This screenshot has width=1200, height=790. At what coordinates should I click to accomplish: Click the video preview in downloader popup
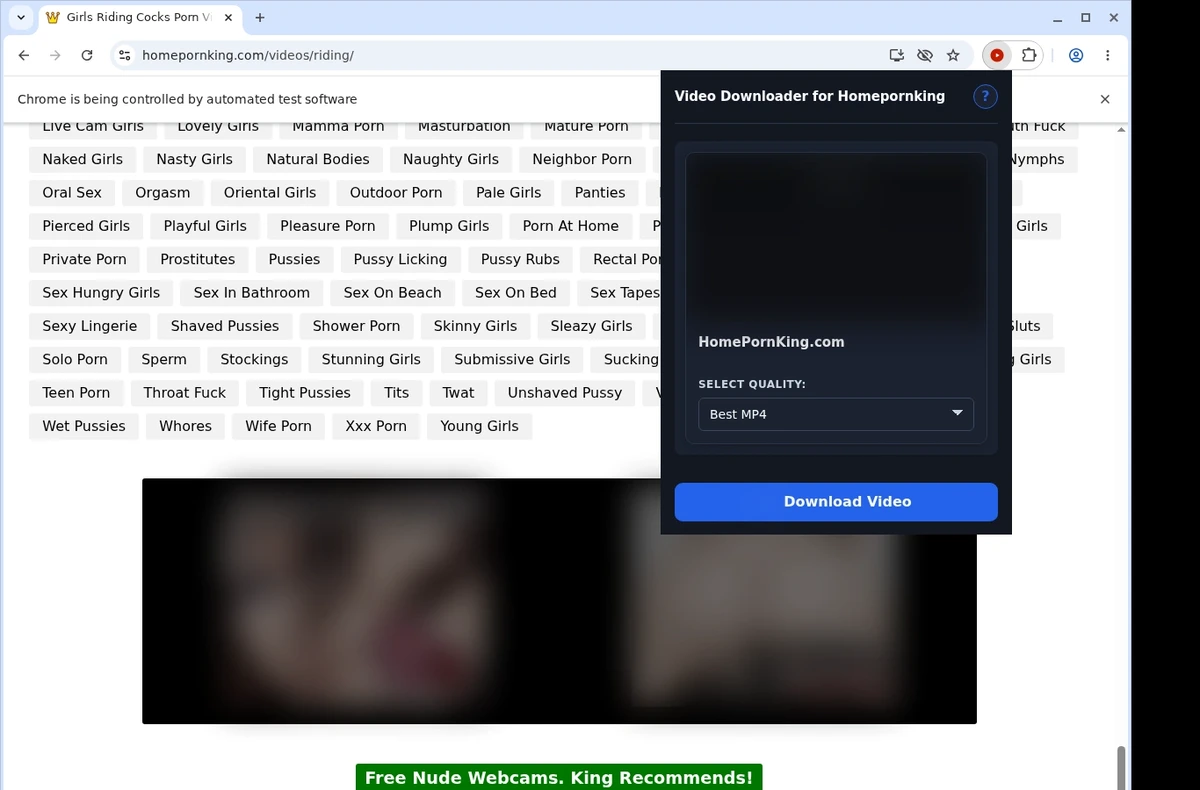click(x=836, y=237)
